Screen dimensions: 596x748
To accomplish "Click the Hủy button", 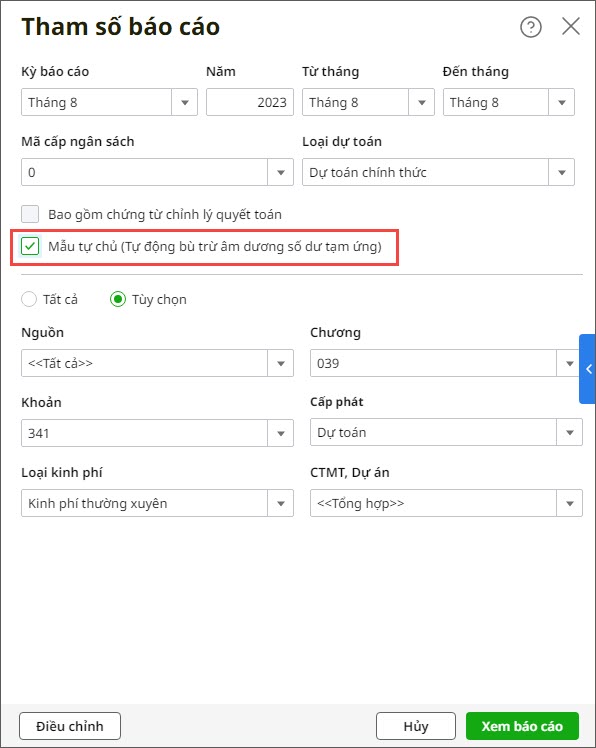I will click(416, 726).
